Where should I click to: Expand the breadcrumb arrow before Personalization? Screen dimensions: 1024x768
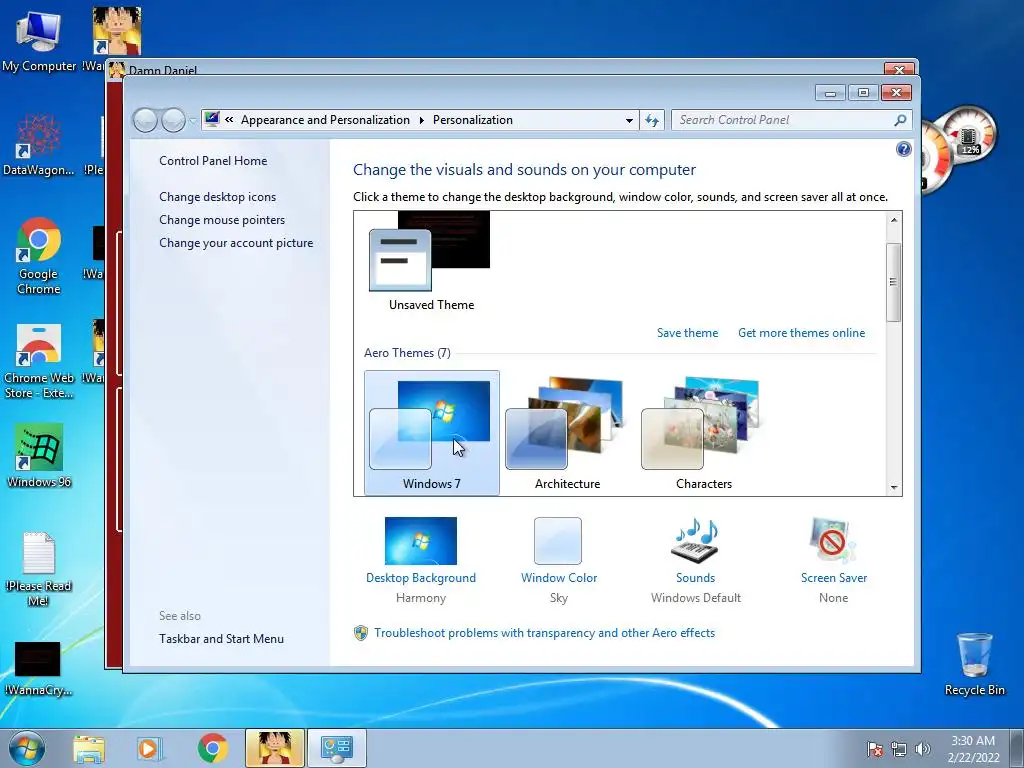pos(421,120)
